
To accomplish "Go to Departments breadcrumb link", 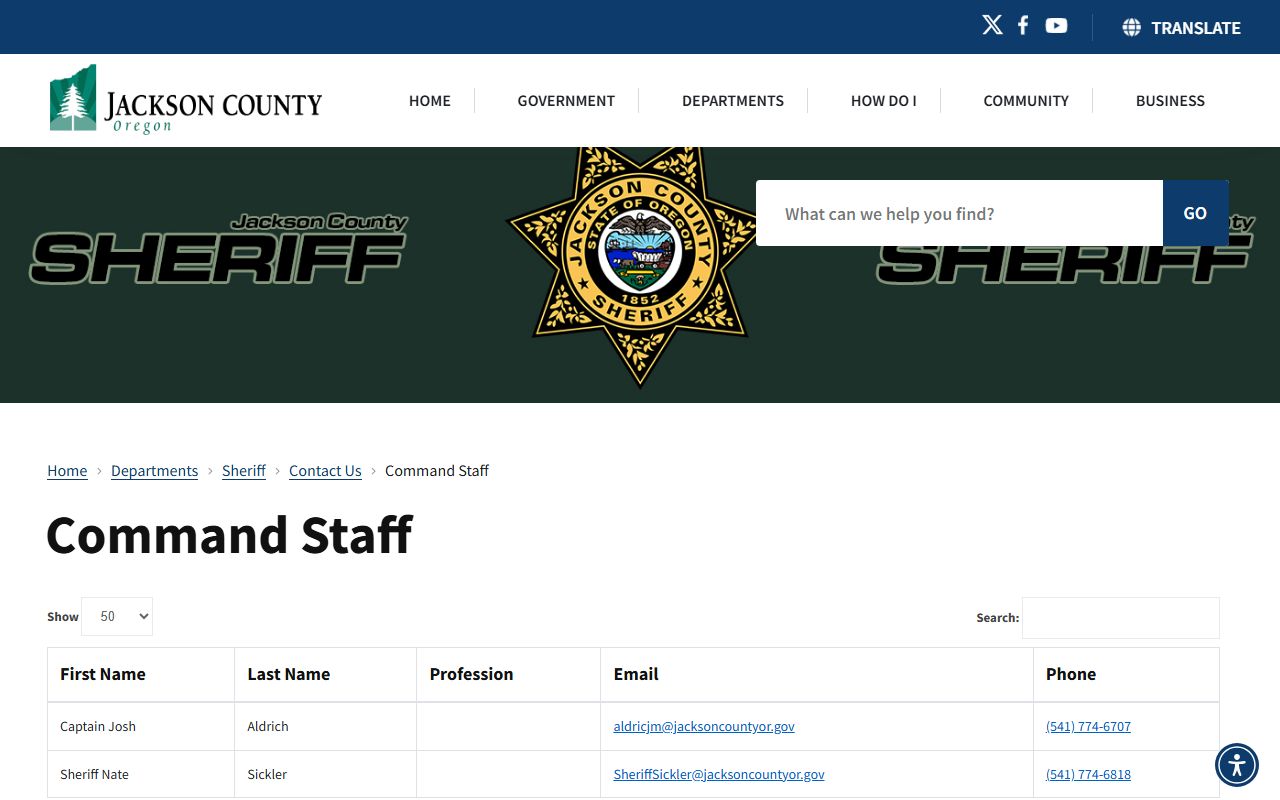I will (x=154, y=471).
